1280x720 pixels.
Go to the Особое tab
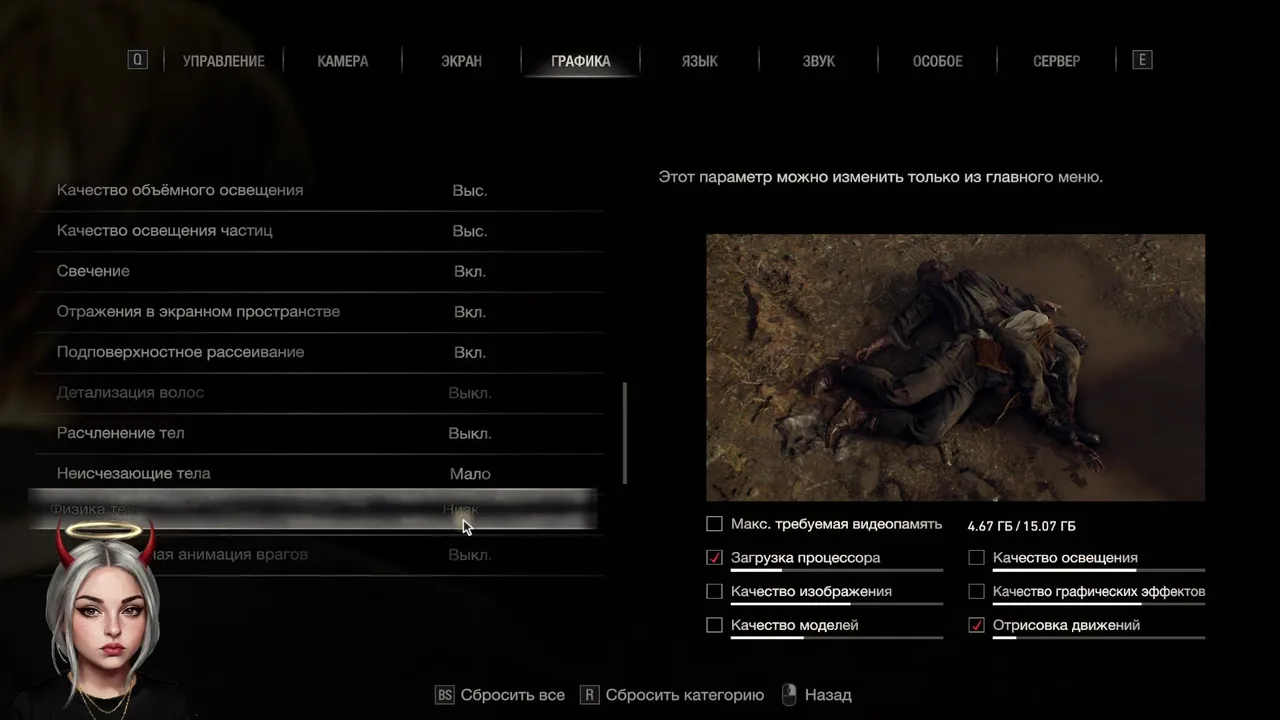[938, 61]
